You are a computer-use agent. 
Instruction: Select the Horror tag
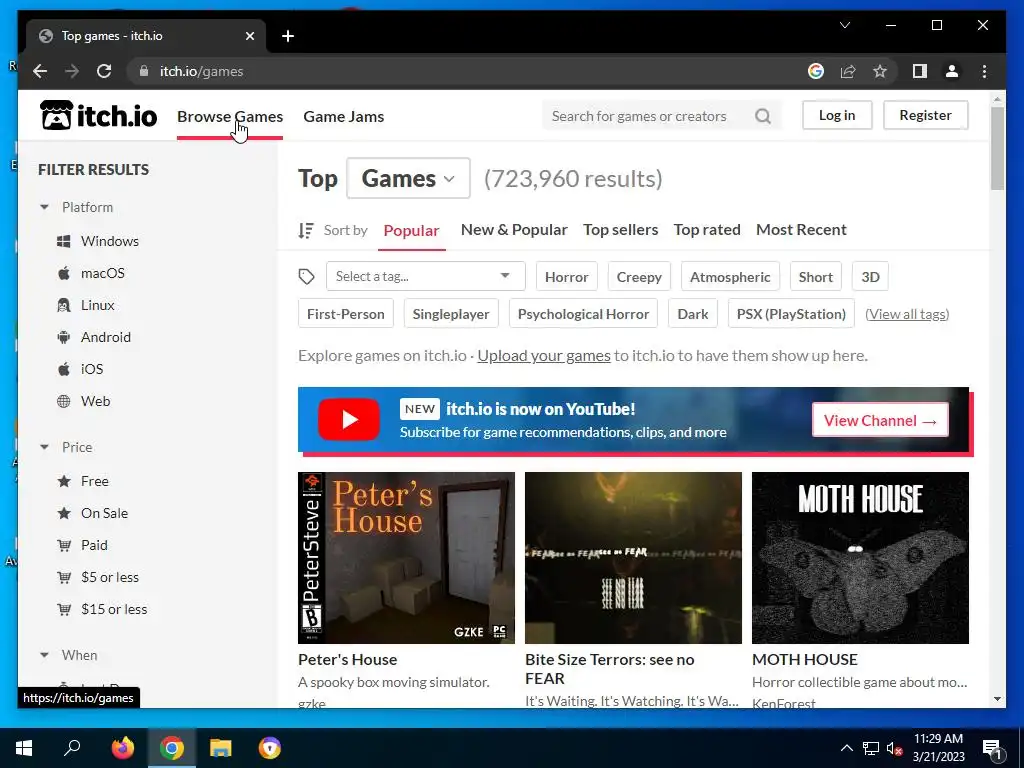coord(567,277)
